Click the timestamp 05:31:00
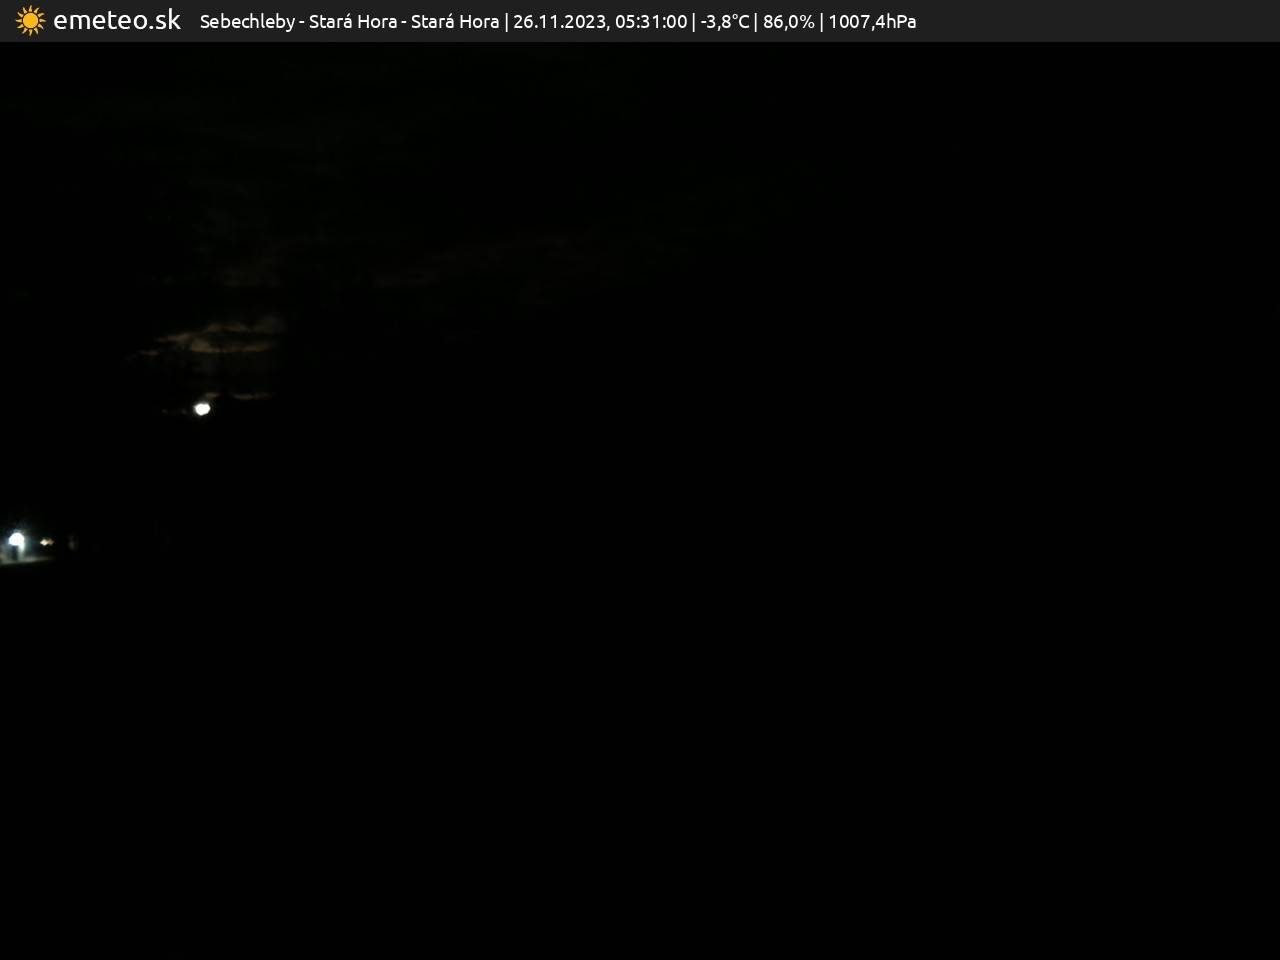 [x=651, y=22]
